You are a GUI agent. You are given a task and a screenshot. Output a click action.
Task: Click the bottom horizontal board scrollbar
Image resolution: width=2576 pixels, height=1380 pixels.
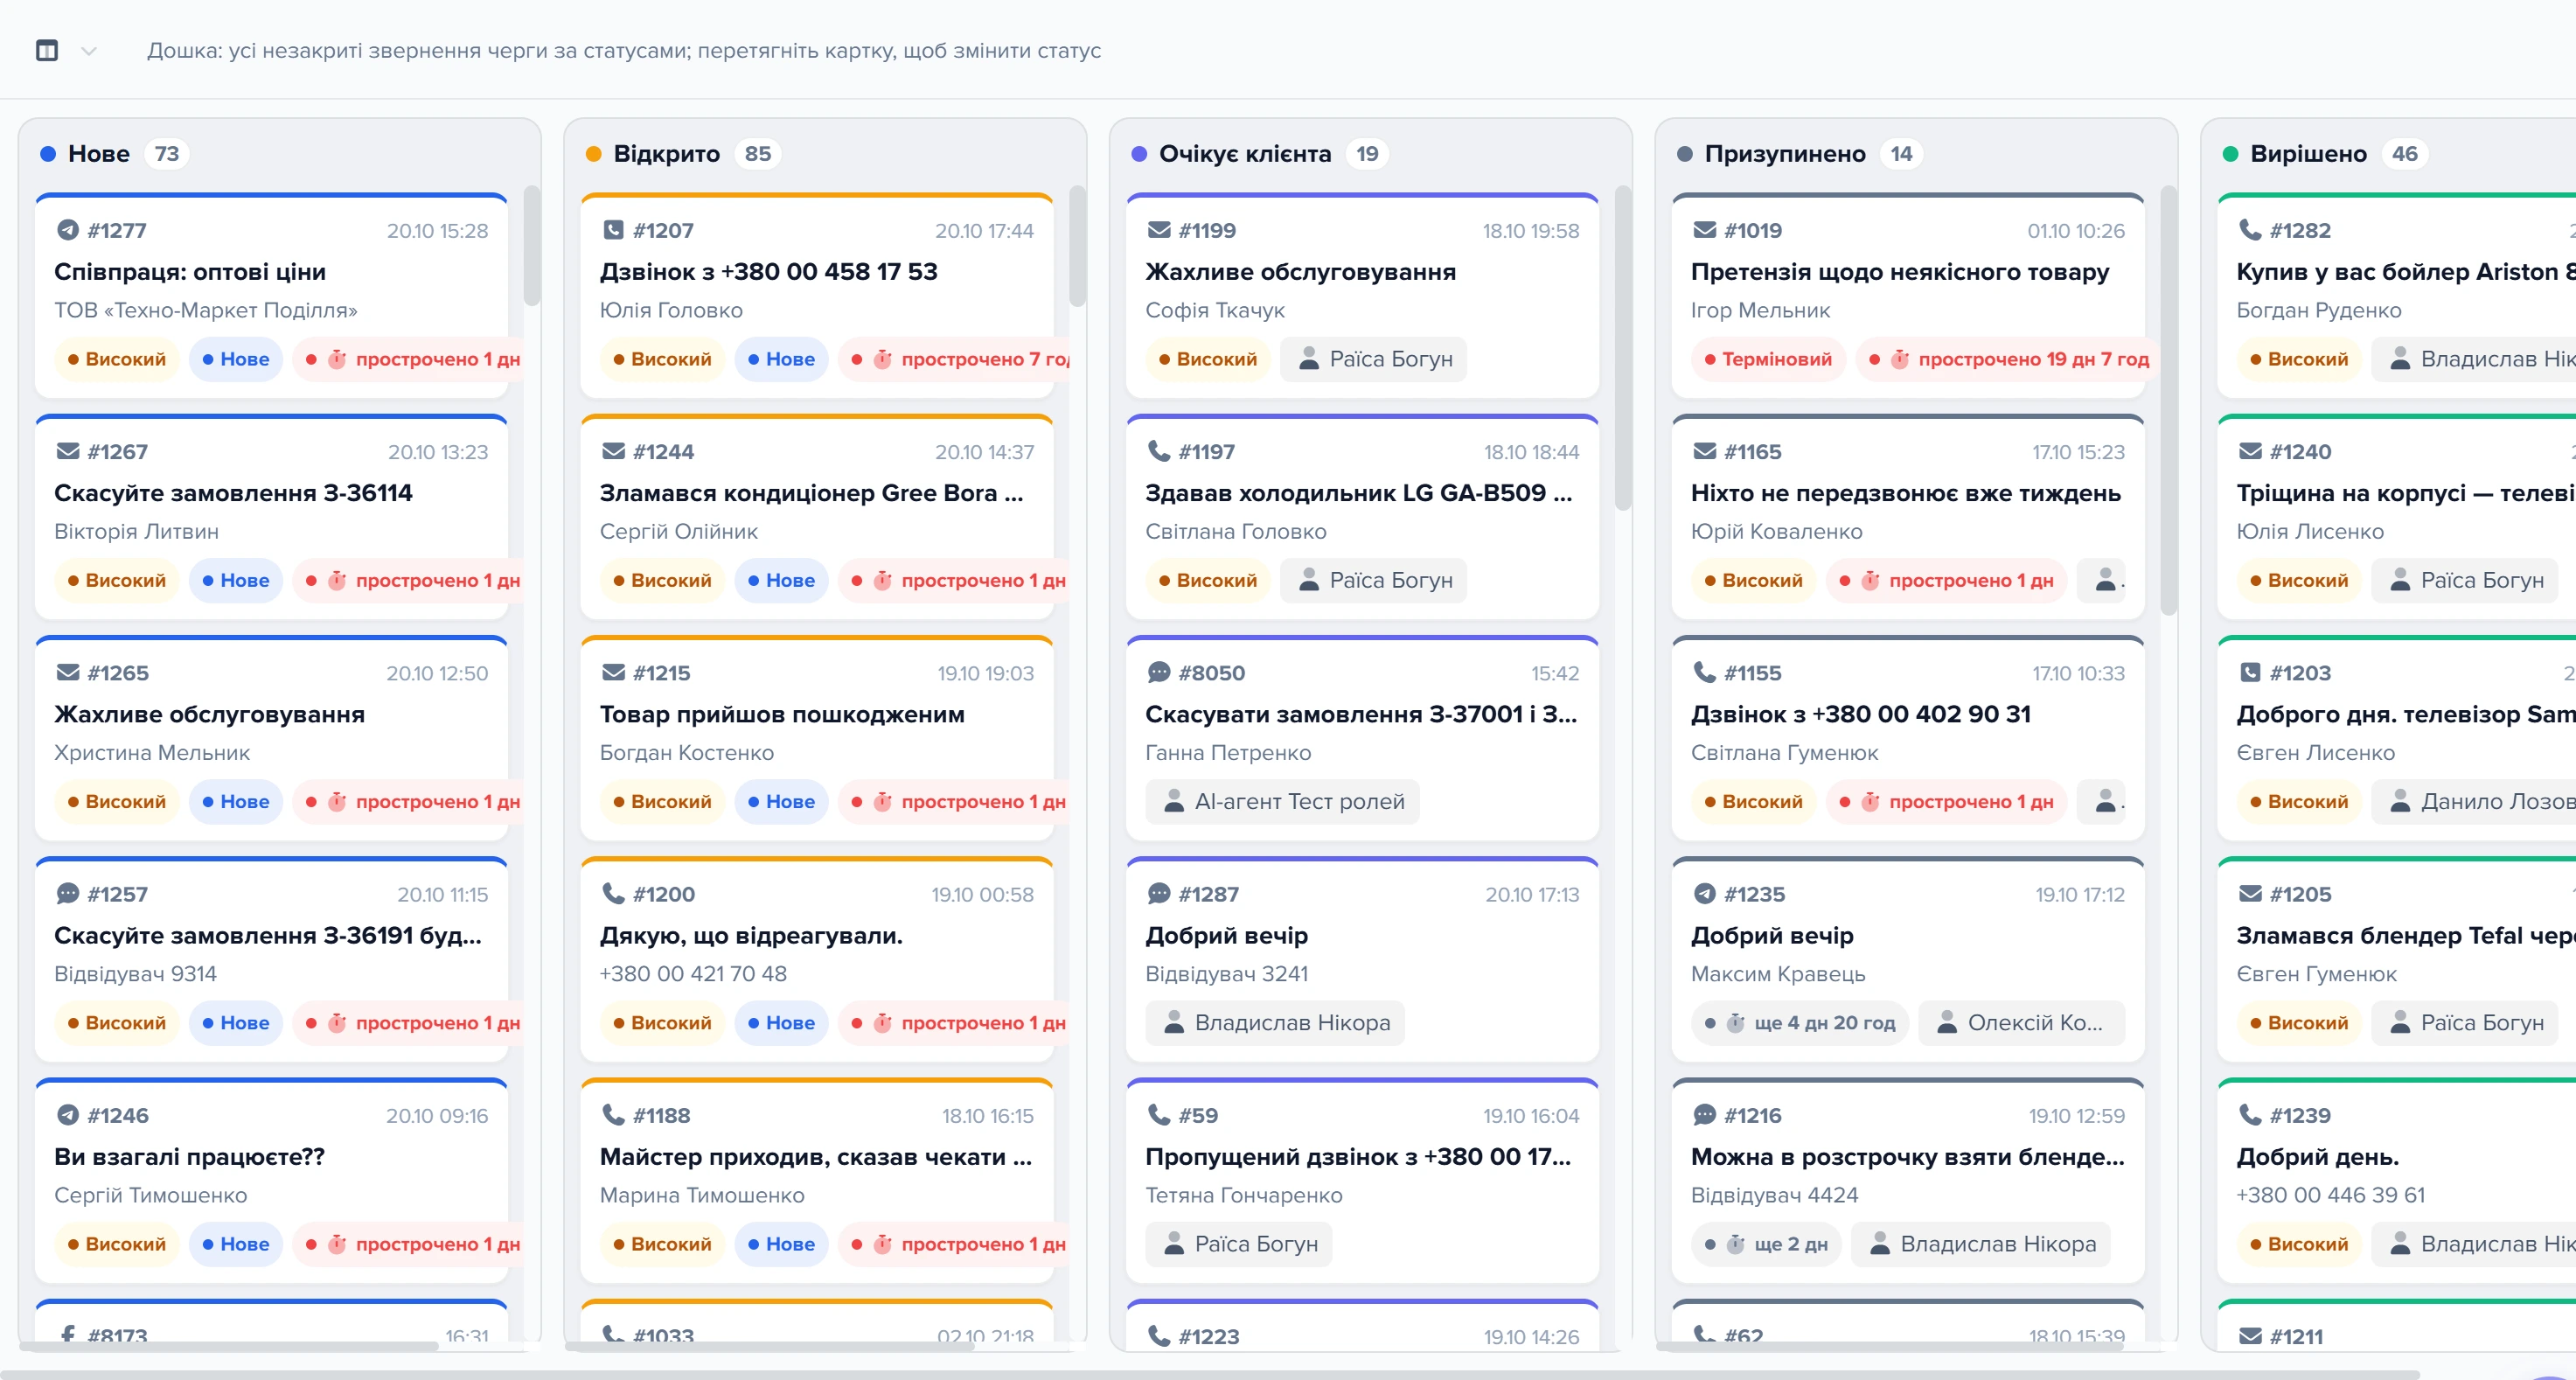1210,1375
